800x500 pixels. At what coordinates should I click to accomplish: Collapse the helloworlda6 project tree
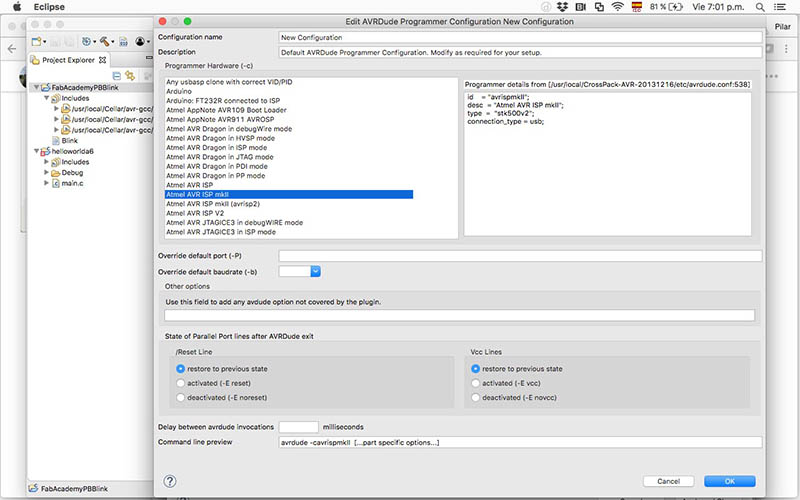(36, 151)
